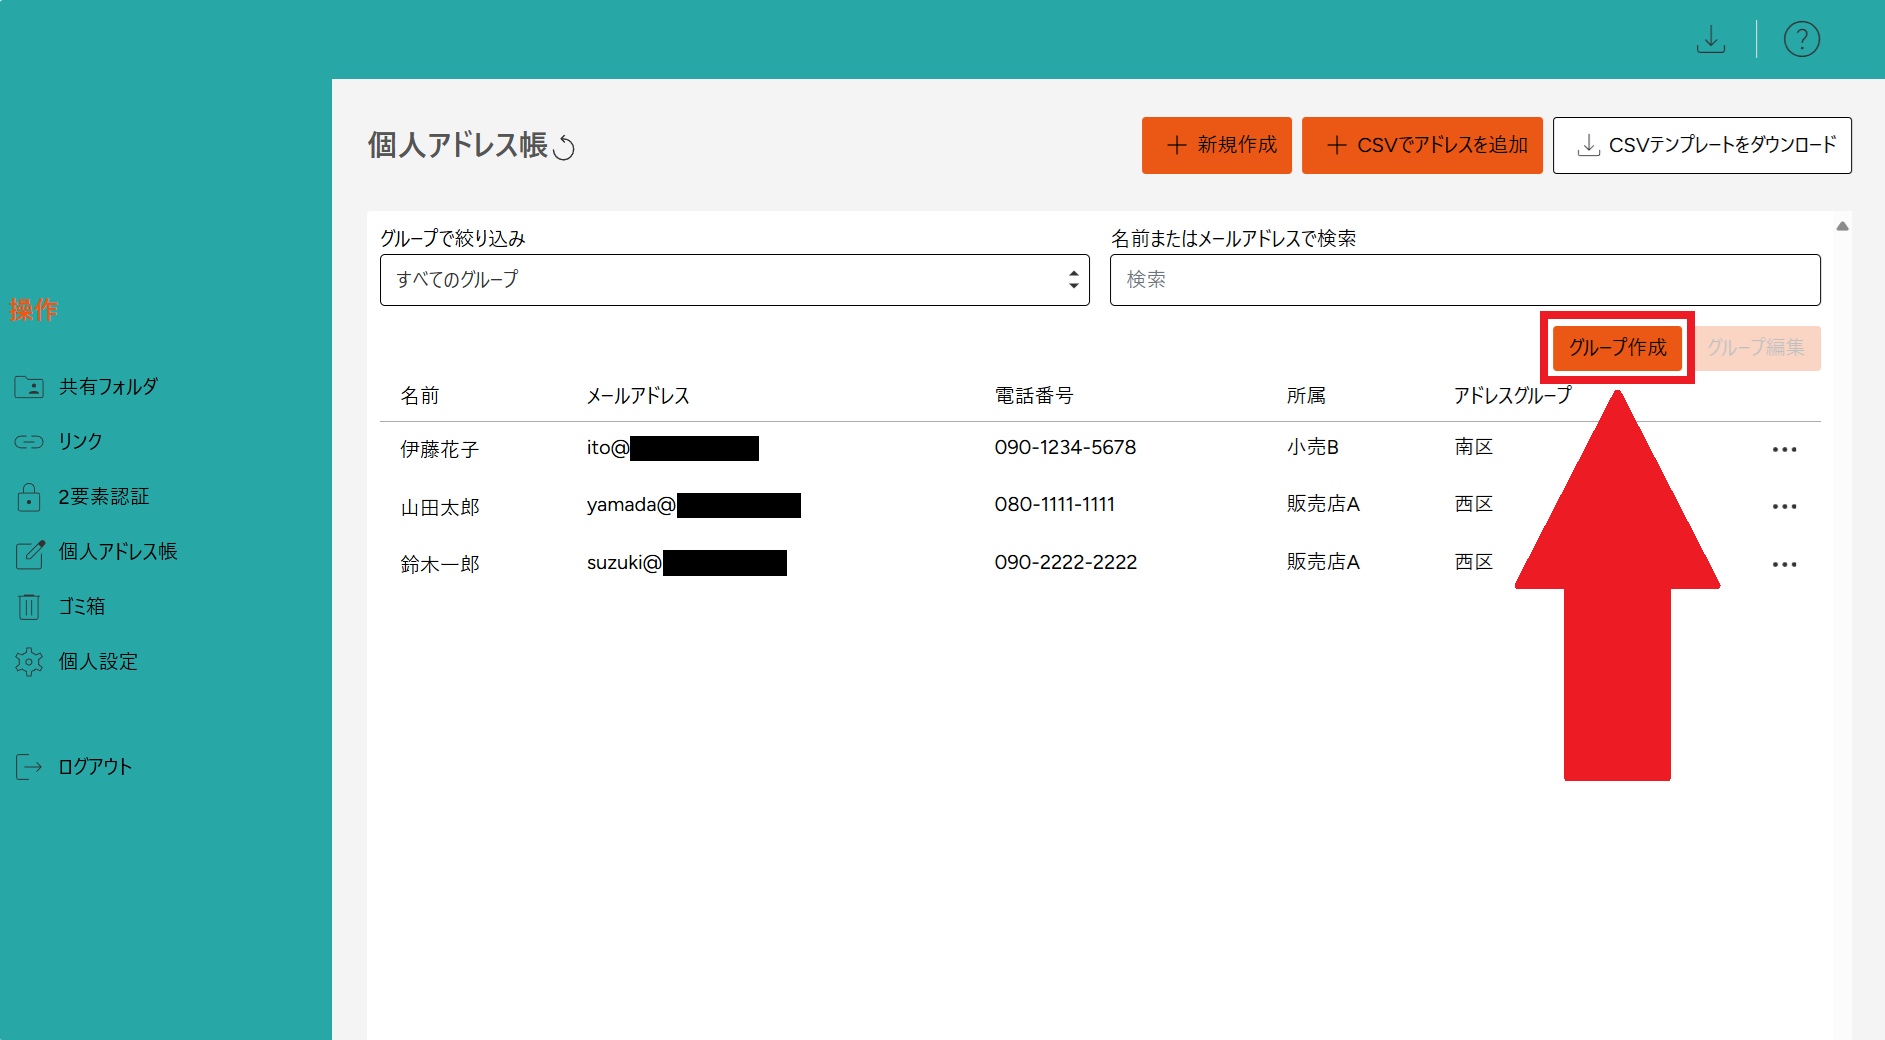Screen dimensions: 1885x1040
Task: Click the ゴミ箱 trash icon
Action: (x=29, y=606)
